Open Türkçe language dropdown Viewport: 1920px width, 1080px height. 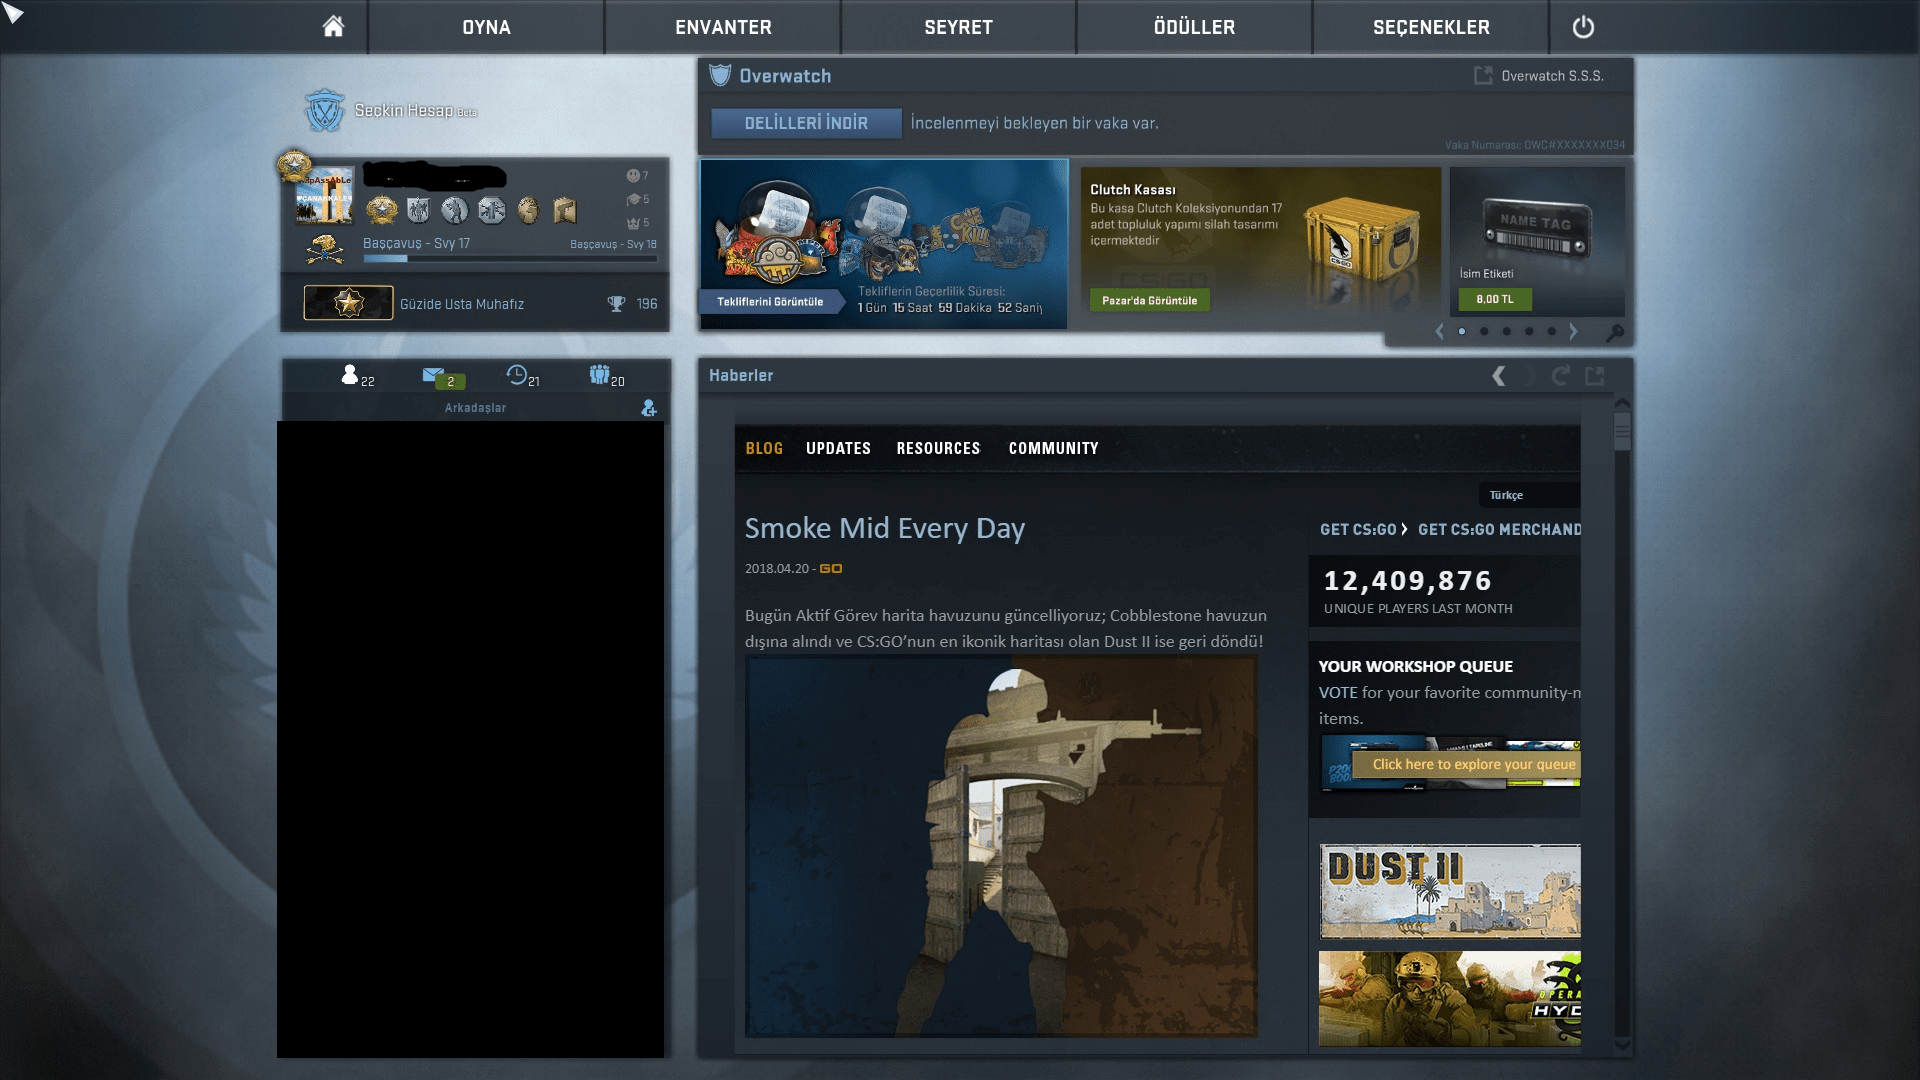coord(1529,495)
